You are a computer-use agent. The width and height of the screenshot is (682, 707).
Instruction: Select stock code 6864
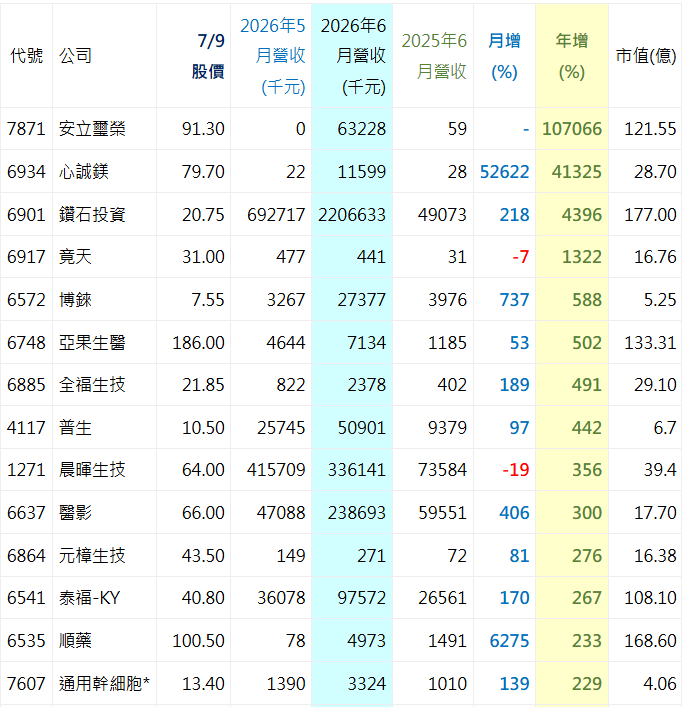point(26,556)
